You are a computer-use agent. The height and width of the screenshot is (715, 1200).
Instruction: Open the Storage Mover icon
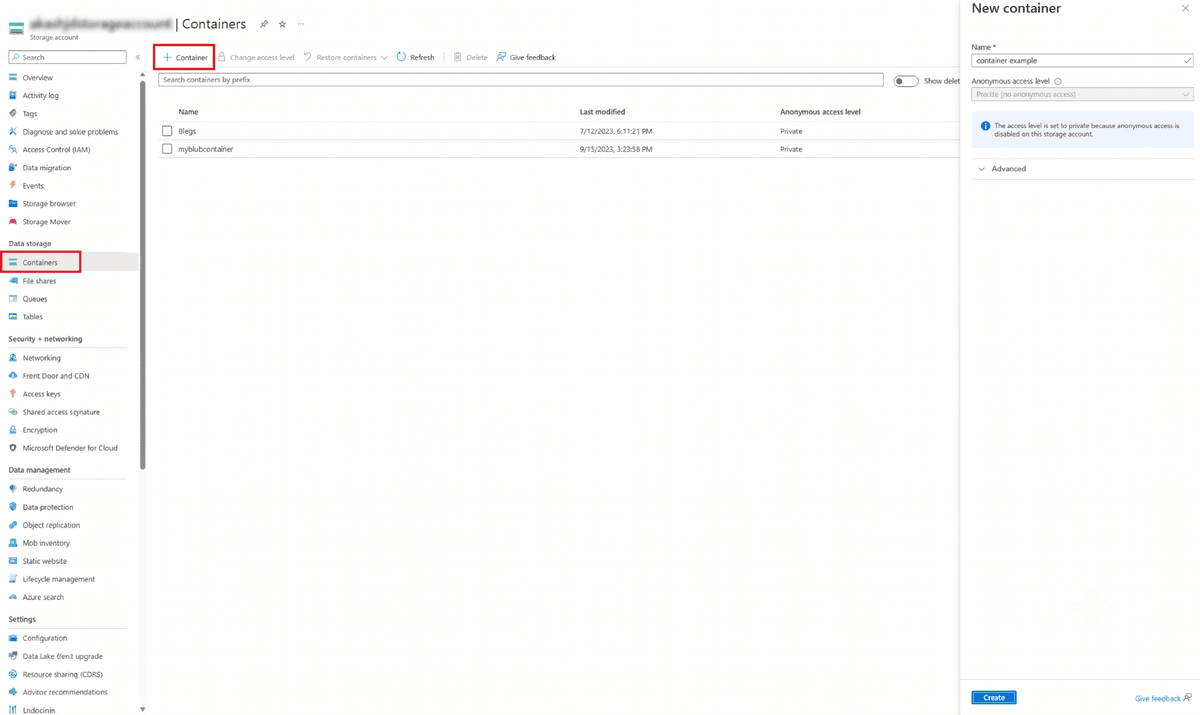(x=13, y=221)
